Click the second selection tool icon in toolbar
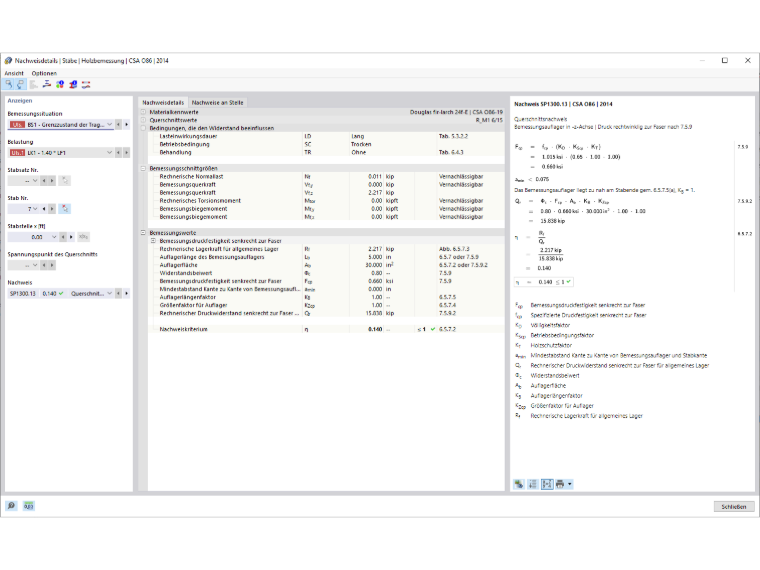760x570 pixels. coord(20,84)
